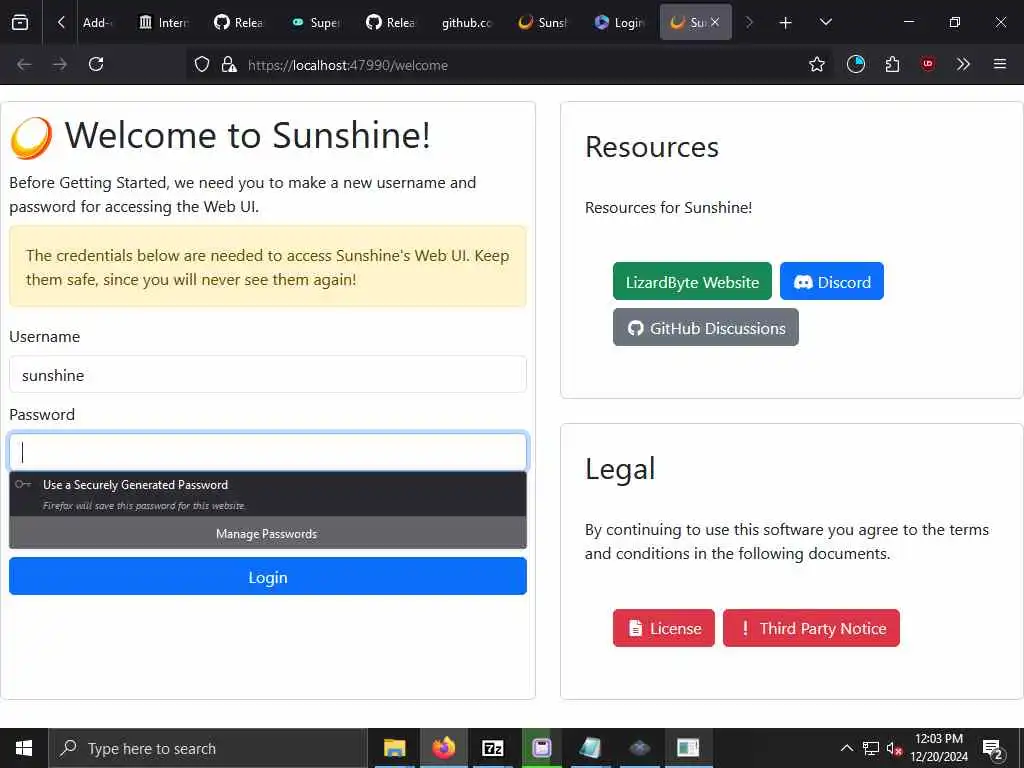The height and width of the screenshot is (768, 1024).
Task: Reload the current page
Action: tap(96, 64)
